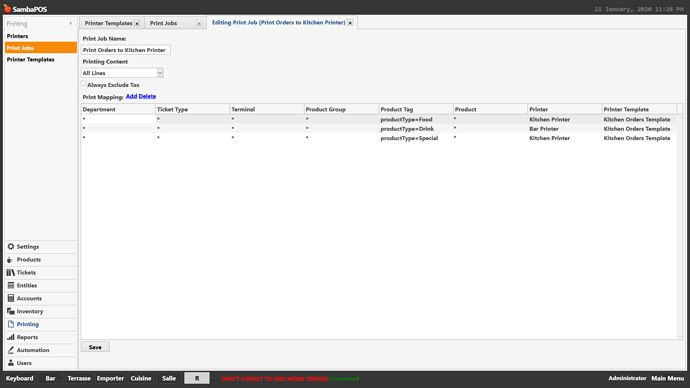Click the Reports chart icon
The width and height of the screenshot is (690, 388).
tap(11, 337)
